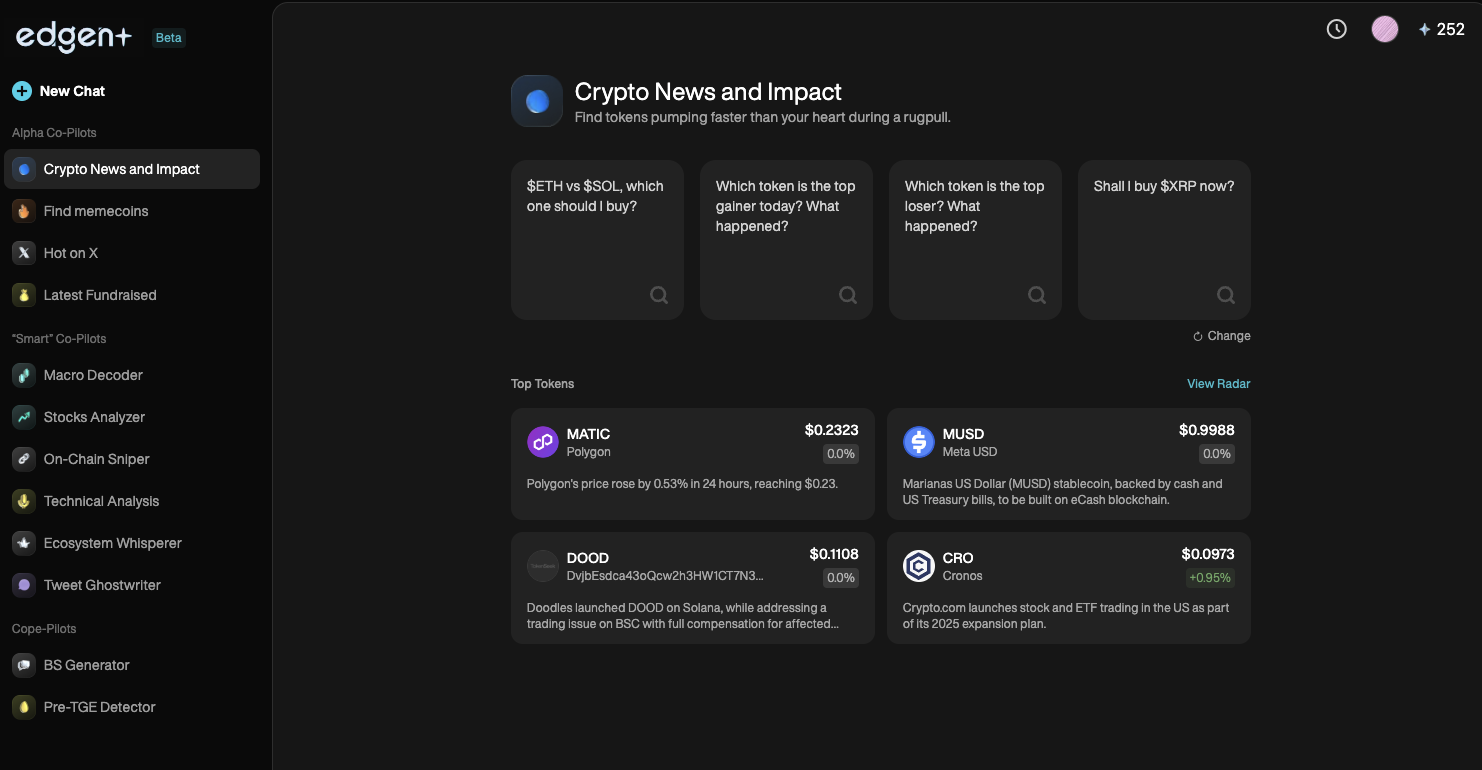Viewport: 1482px width, 770px height.
Task: Click the View Radar link
Action: pos(1218,384)
